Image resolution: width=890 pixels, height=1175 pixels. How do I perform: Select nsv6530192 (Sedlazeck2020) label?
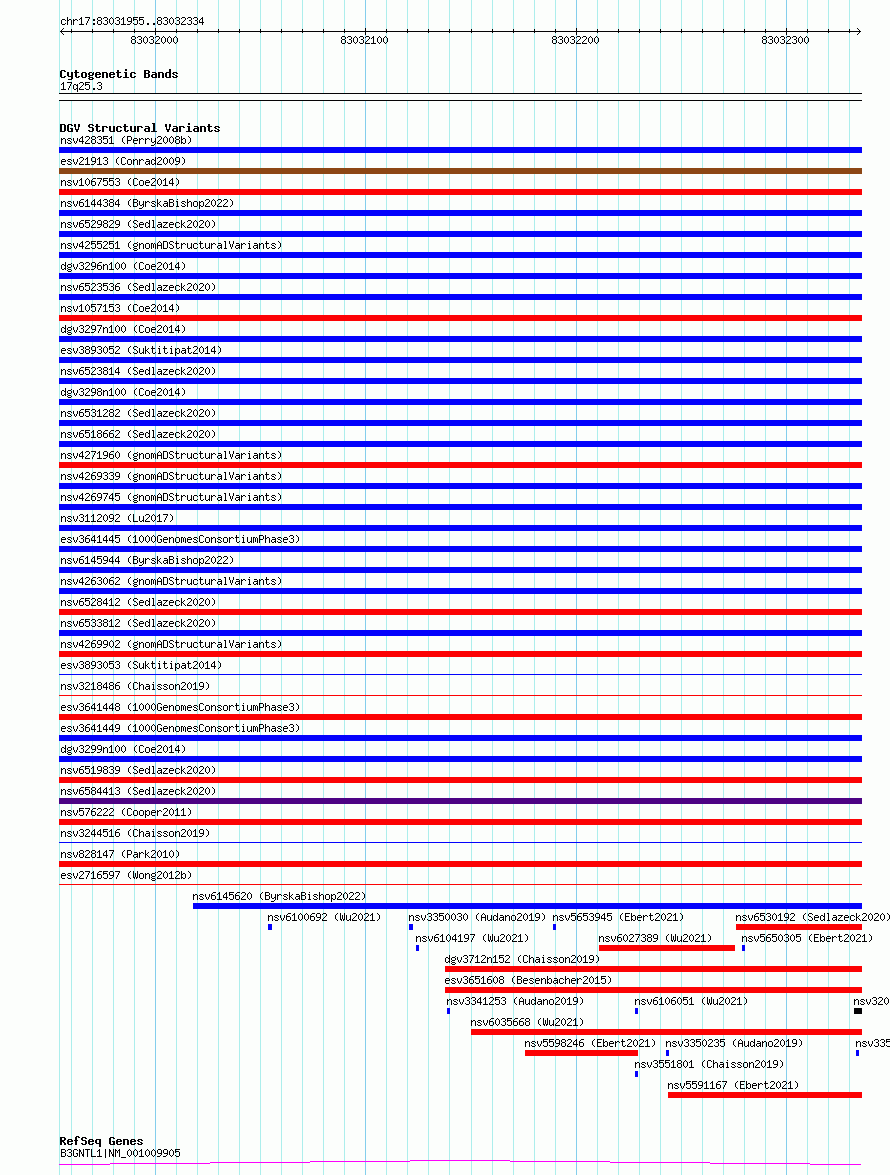[812, 916]
